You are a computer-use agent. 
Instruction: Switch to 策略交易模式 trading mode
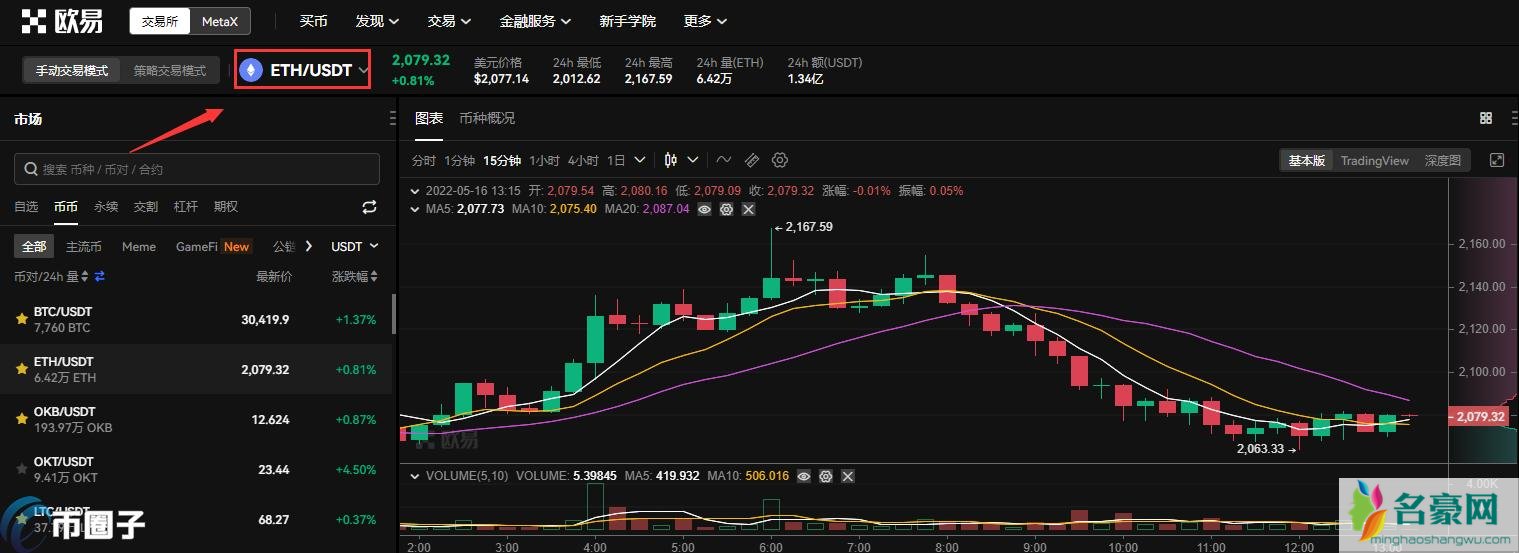point(170,71)
